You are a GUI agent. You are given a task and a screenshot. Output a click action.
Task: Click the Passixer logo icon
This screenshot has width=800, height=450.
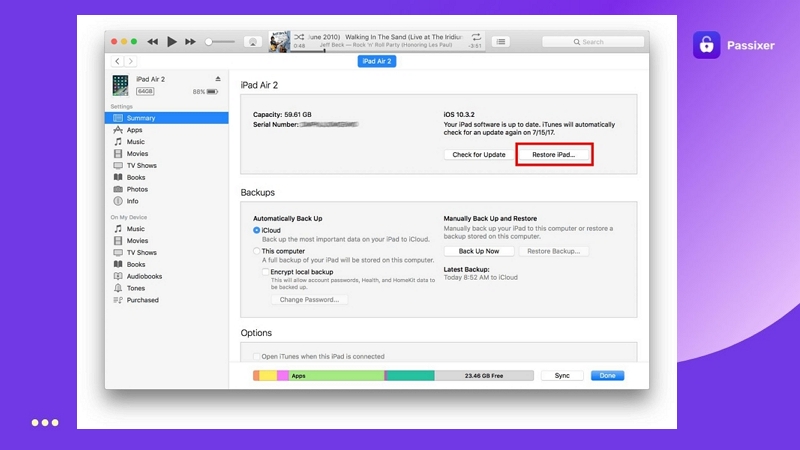coord(706,45)
